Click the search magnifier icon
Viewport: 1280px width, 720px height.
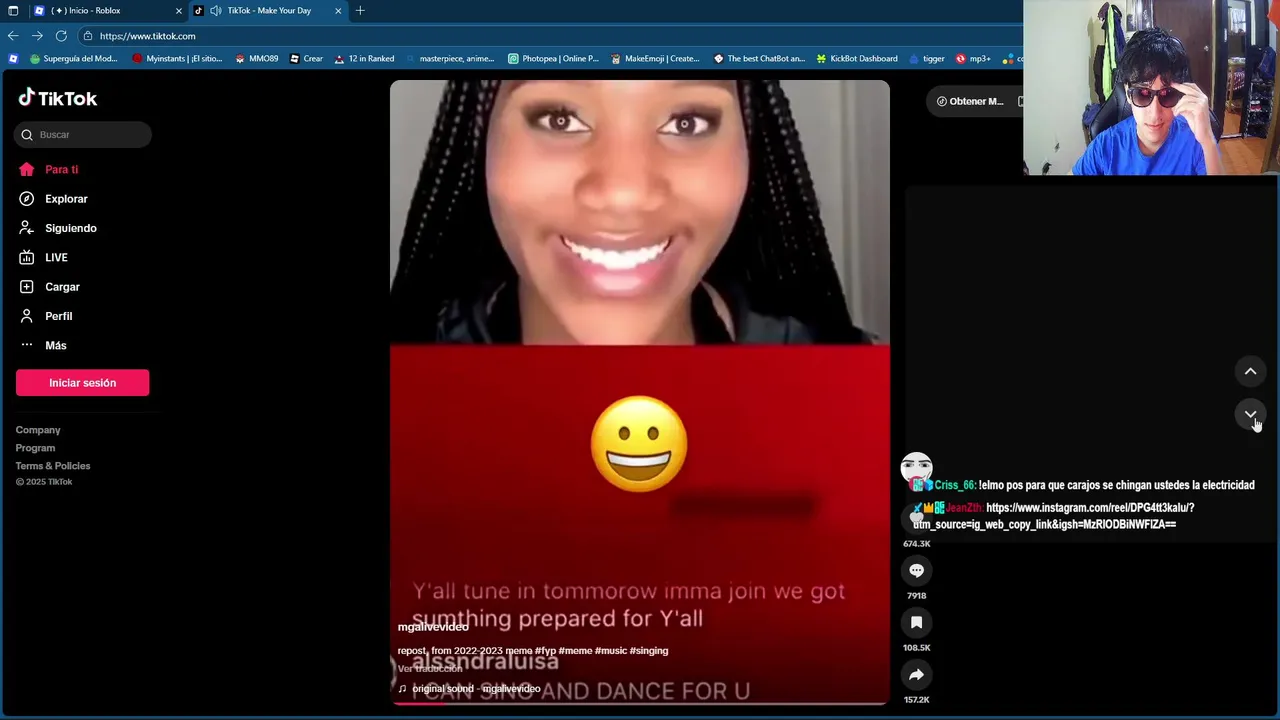[x=27, y=135]
